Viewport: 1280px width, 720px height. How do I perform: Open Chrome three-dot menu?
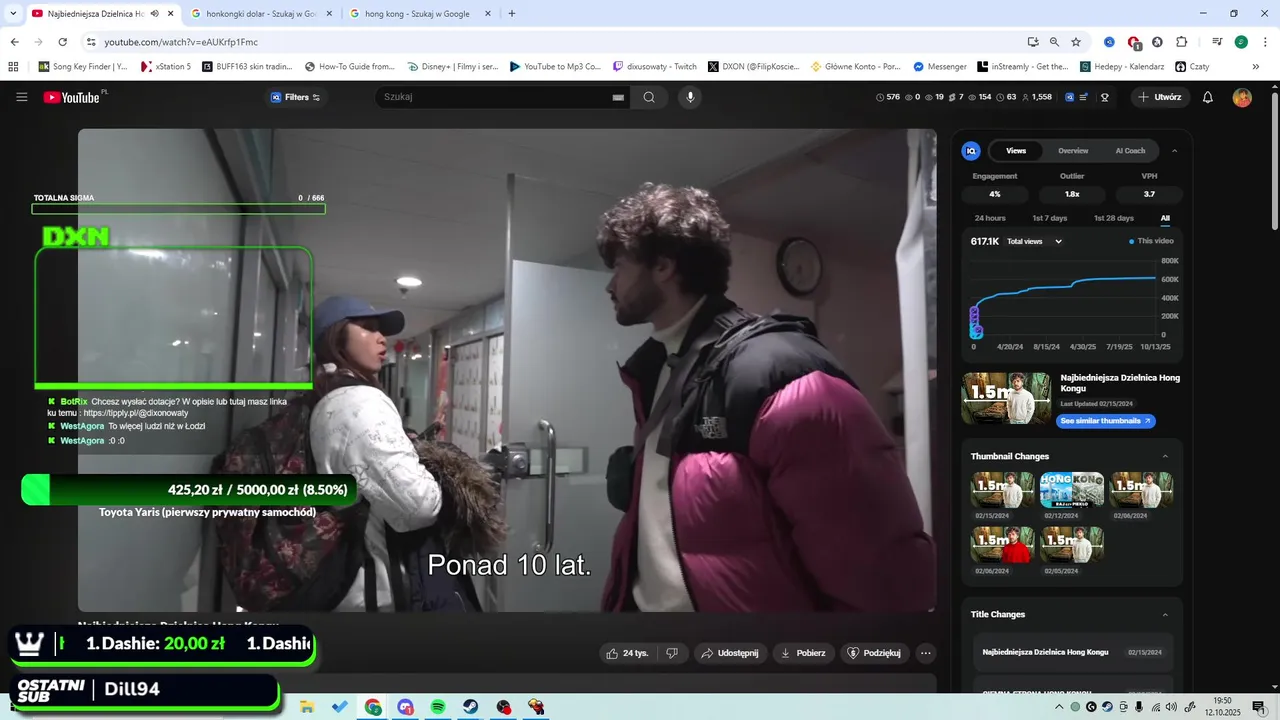[1265, 42]
